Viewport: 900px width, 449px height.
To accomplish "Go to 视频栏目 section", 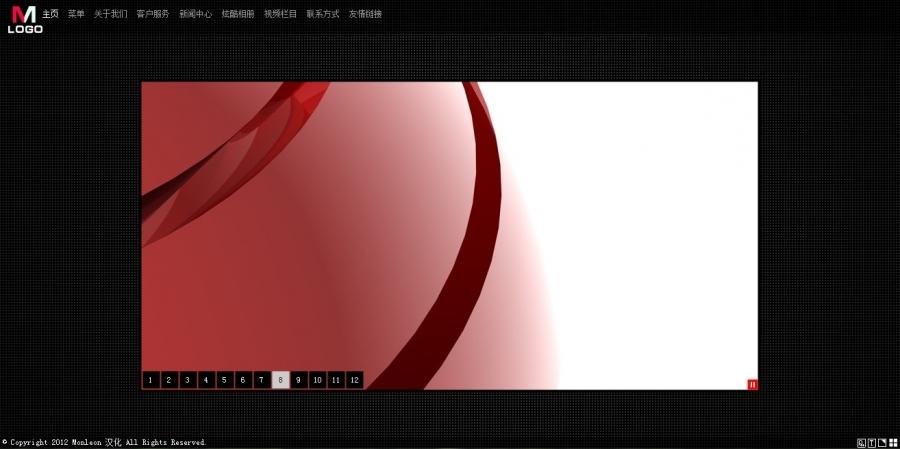I will pos(281,14).
